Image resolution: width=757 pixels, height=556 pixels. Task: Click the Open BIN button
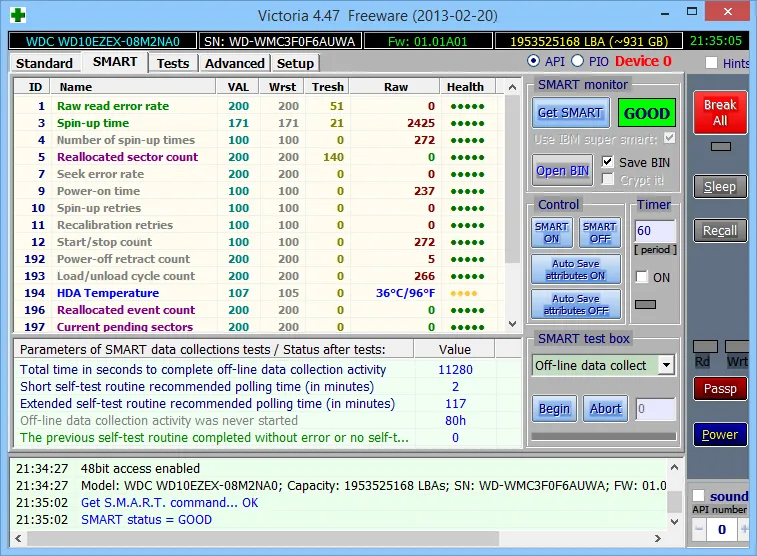[562, 170]
